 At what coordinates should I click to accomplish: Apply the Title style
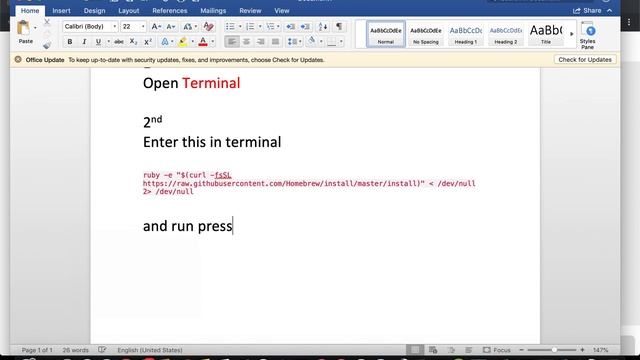click(546, 34)
